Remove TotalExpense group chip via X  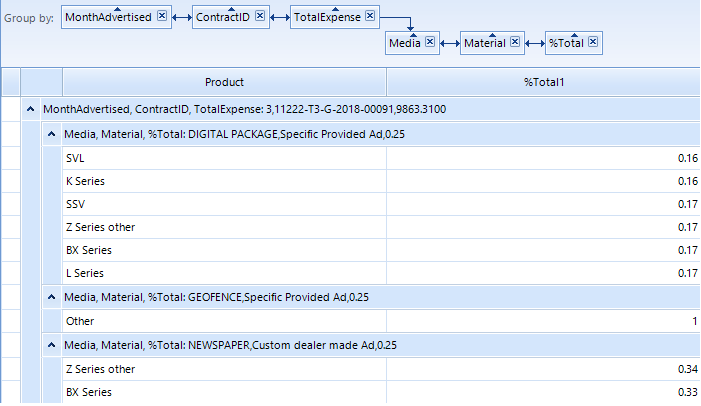370,16
